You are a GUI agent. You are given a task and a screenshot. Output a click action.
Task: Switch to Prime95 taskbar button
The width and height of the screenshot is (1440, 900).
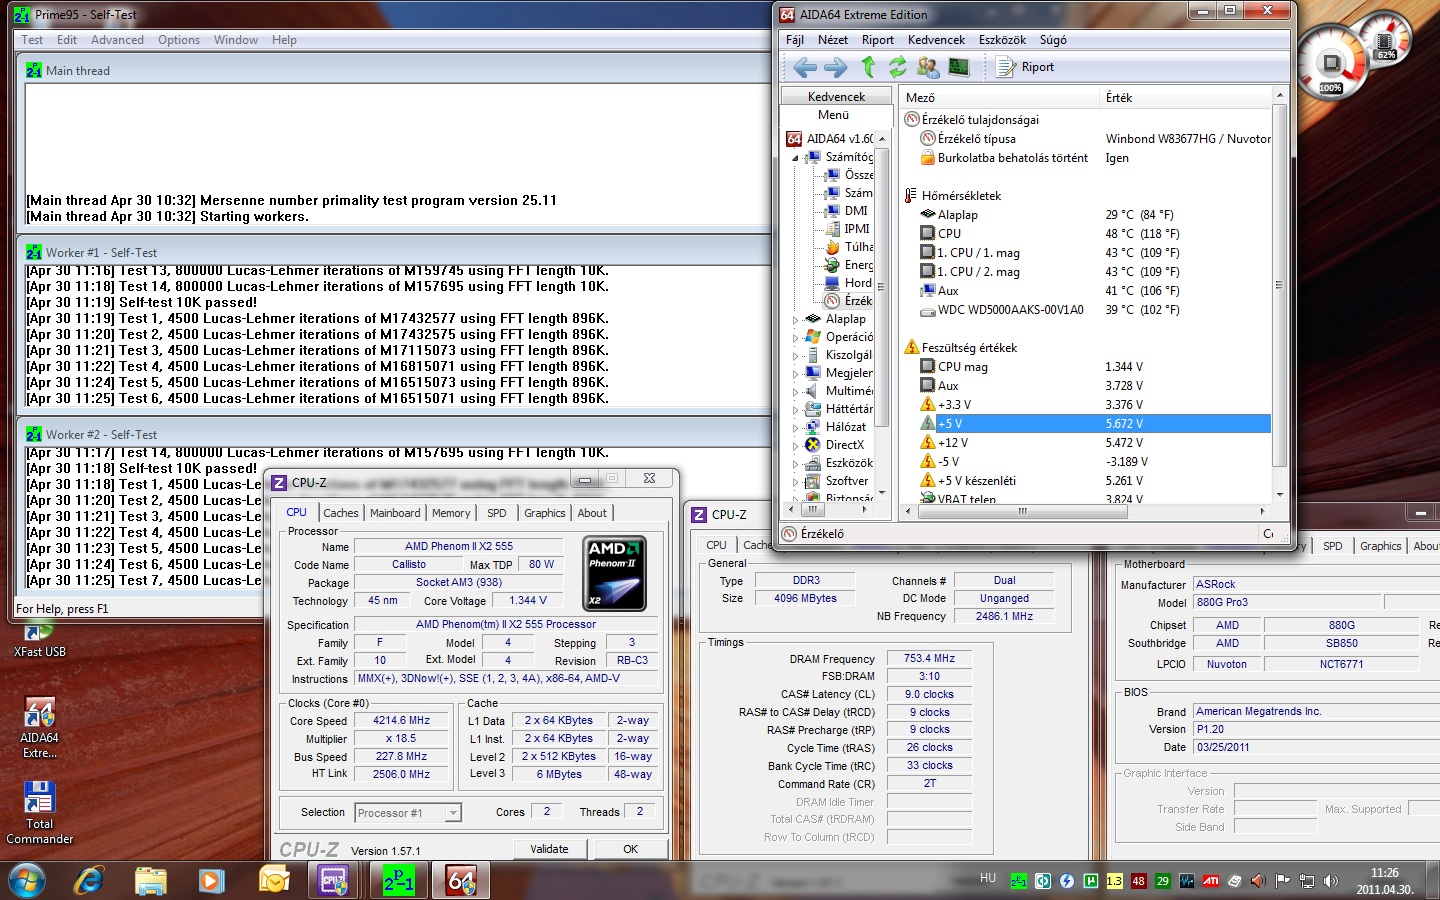397,881
